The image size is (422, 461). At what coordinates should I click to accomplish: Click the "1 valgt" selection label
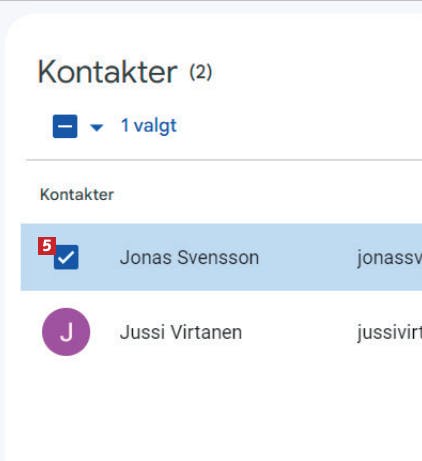point(149,126)
